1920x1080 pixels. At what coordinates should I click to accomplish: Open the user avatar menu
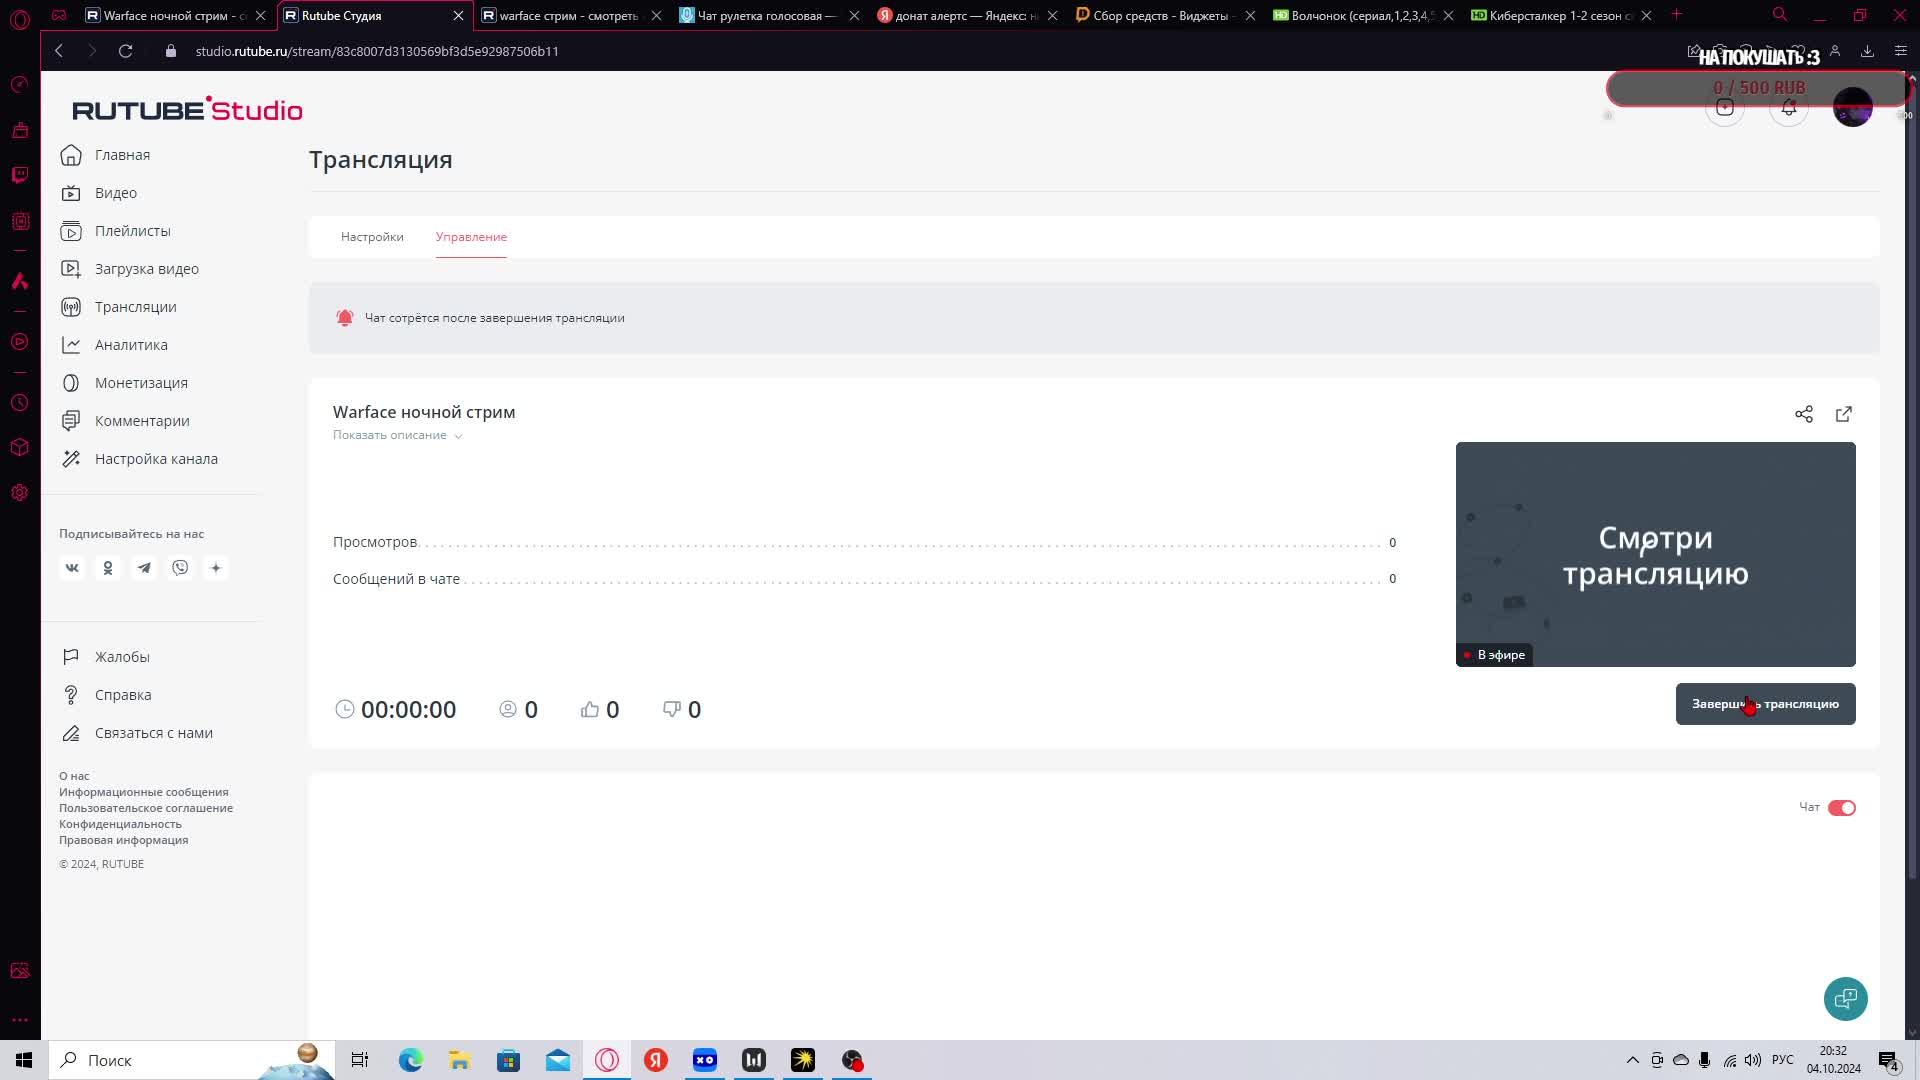[x=1852, y=107]
